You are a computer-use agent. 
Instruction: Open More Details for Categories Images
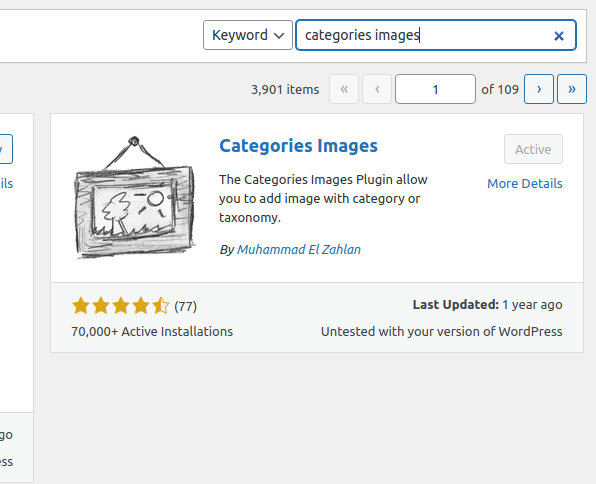[525, 184]
